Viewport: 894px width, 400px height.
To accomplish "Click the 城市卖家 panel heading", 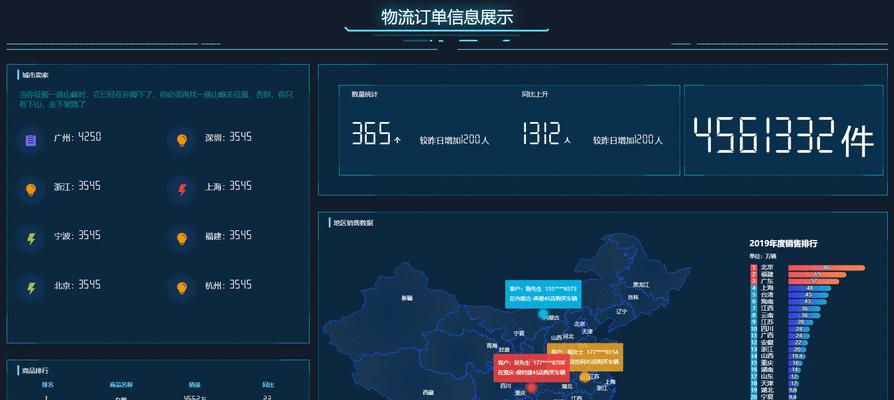I will [35, 75].
